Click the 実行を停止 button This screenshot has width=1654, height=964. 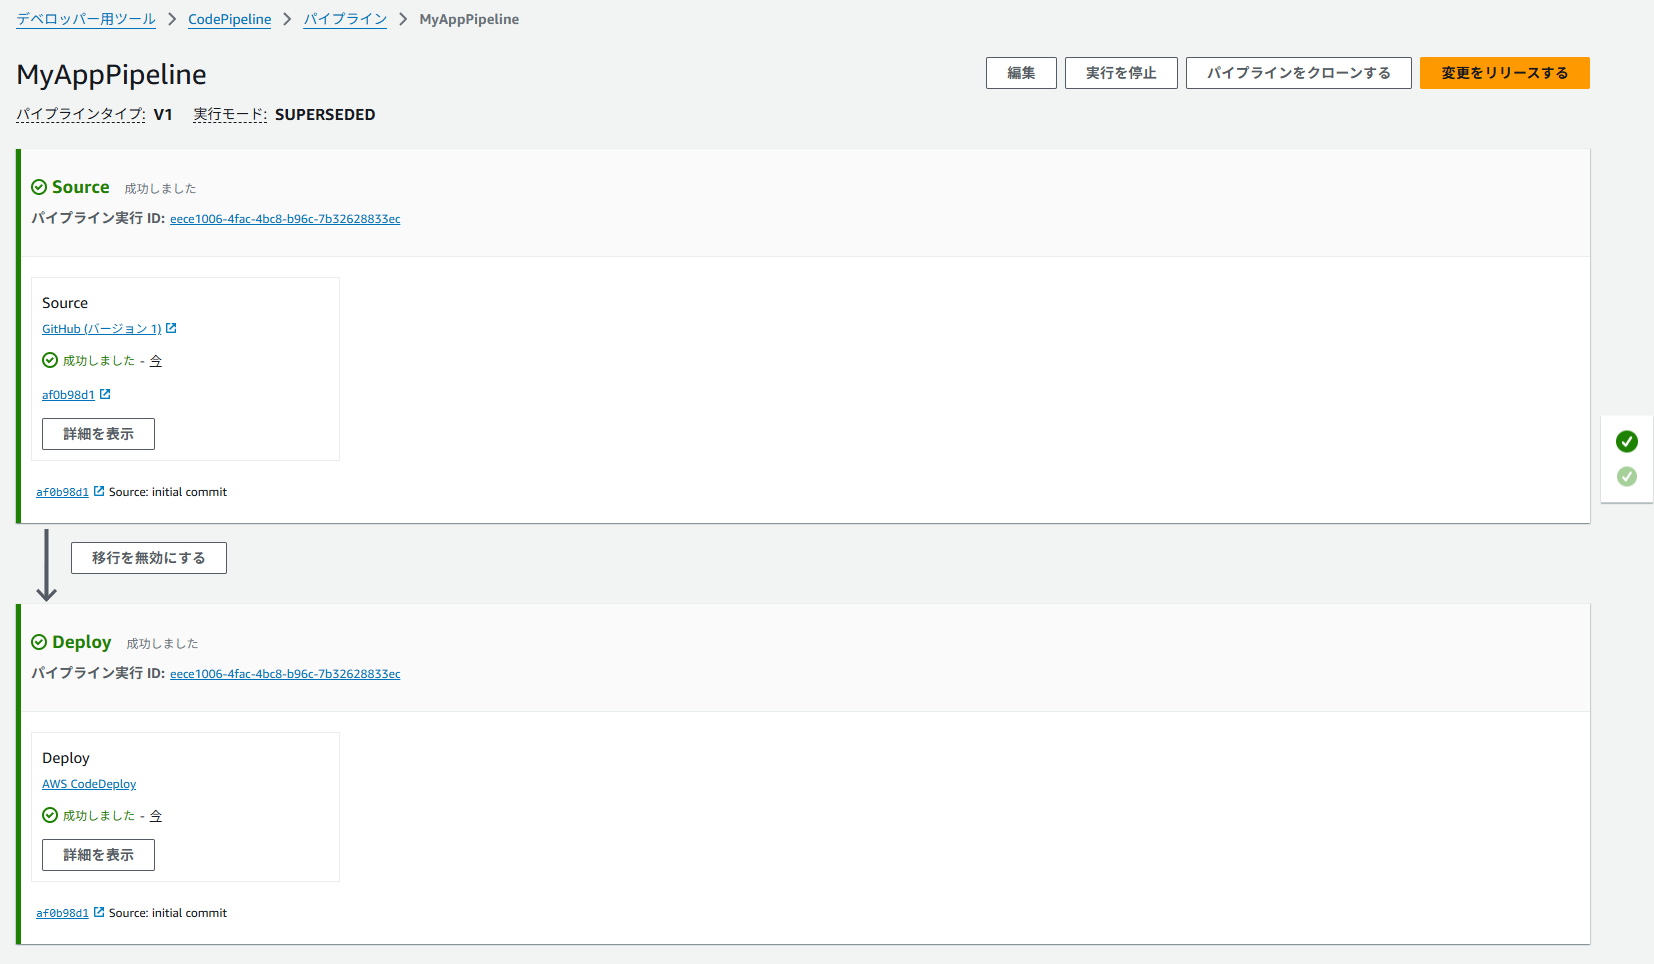[x=1121, y=73]
